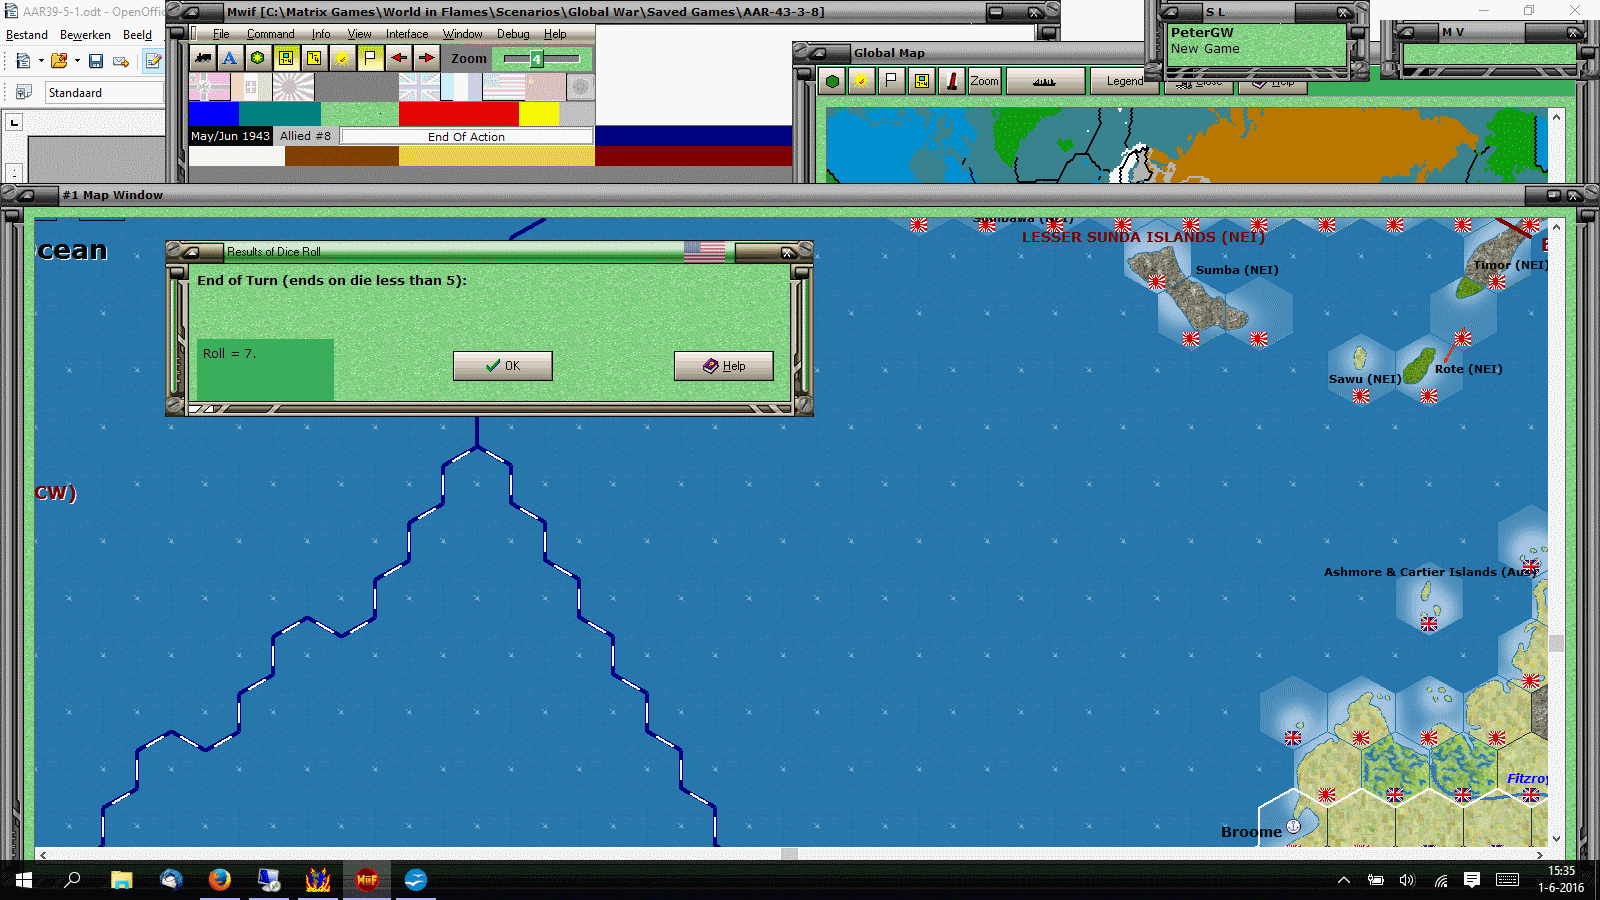This screenshot has width=1600, height=900.
Task: Click the yellow square icon in Global Map
Action: pyautogui.click(x=922, y=81)
